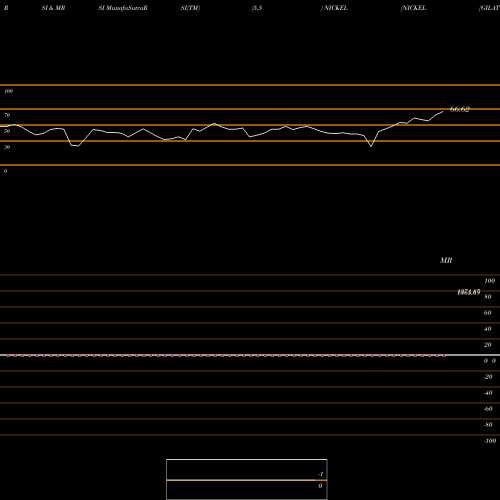Click the 'SI & MR' header text

click(53, 8)
